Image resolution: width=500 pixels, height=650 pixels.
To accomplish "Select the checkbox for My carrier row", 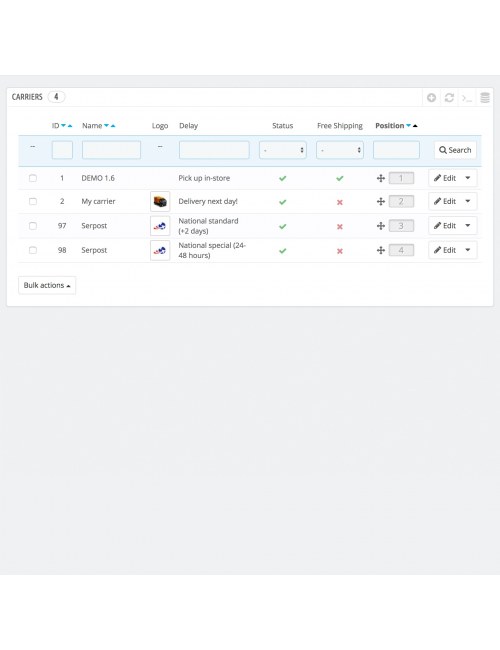I will tap(33, 201).
